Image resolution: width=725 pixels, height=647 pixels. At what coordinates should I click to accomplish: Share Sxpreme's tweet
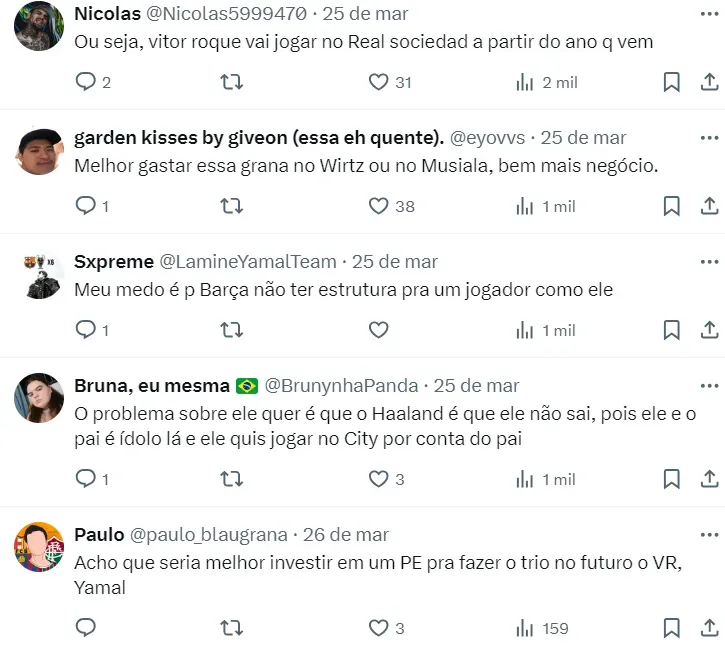point(709,330)
